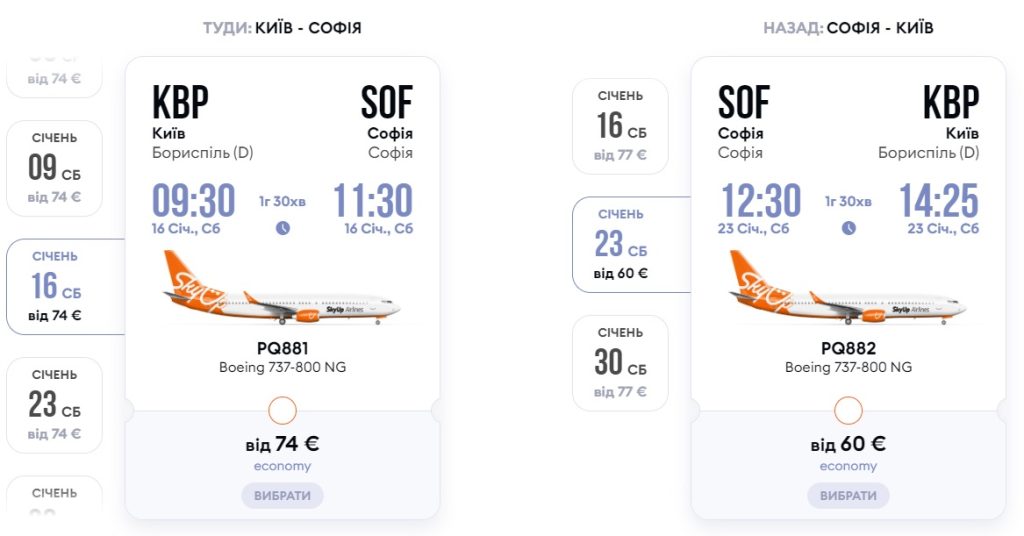Click the SOF departure code on return card
1024x536 pixels.
pyautogui.click(x=744, y=102)
